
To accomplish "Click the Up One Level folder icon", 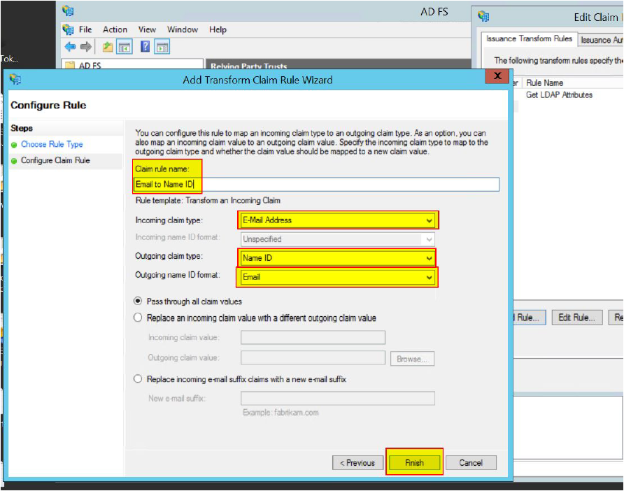I will coord(107,47).
